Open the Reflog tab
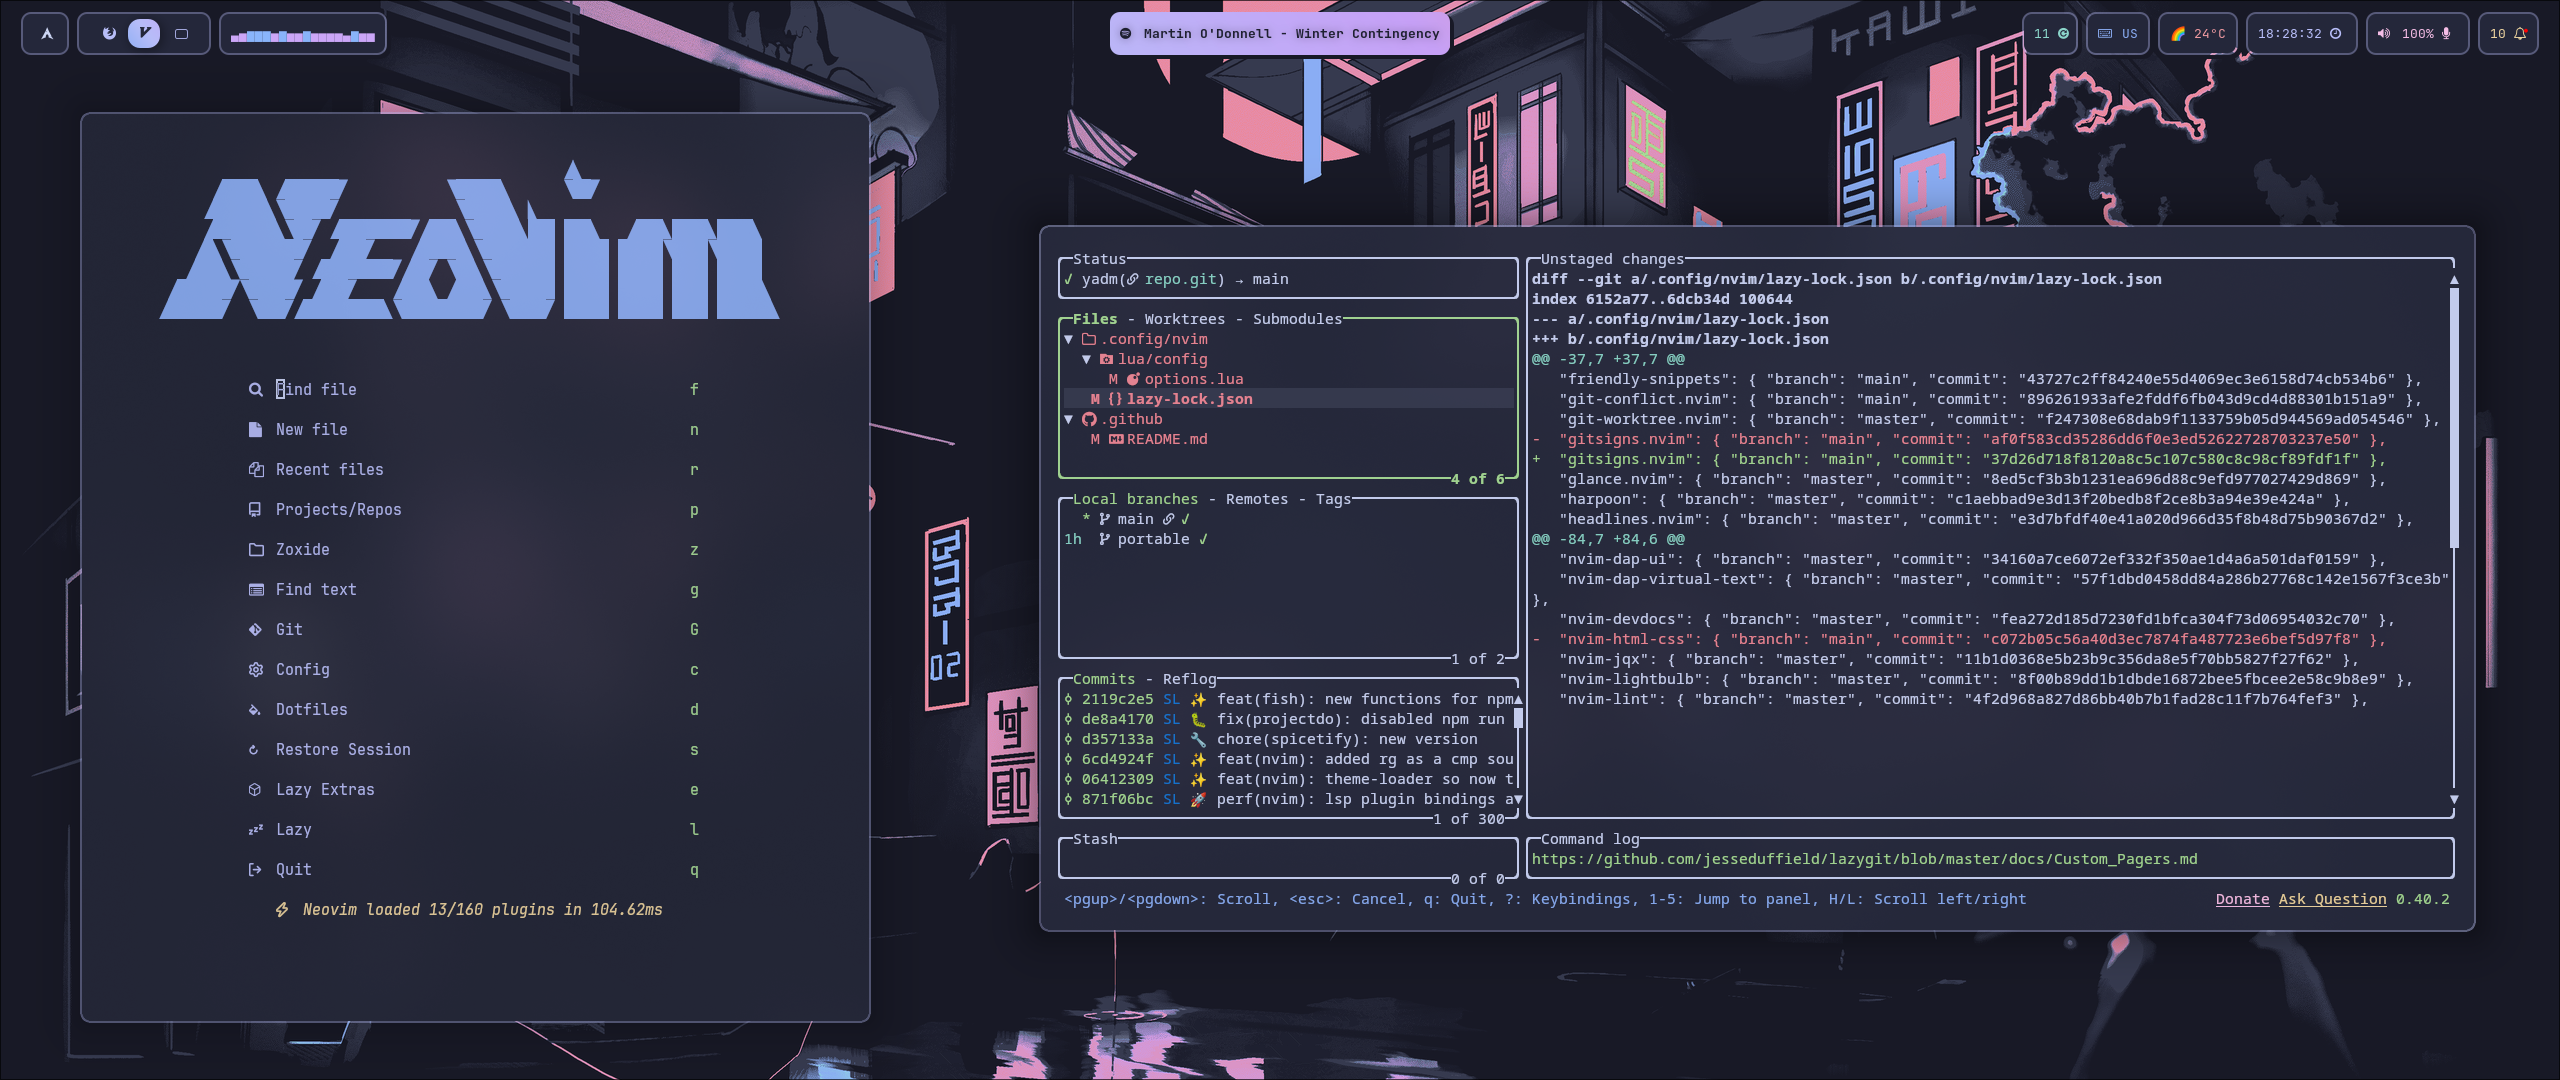Viewport: 2560px width, 1080px height. coord(1189,679)
